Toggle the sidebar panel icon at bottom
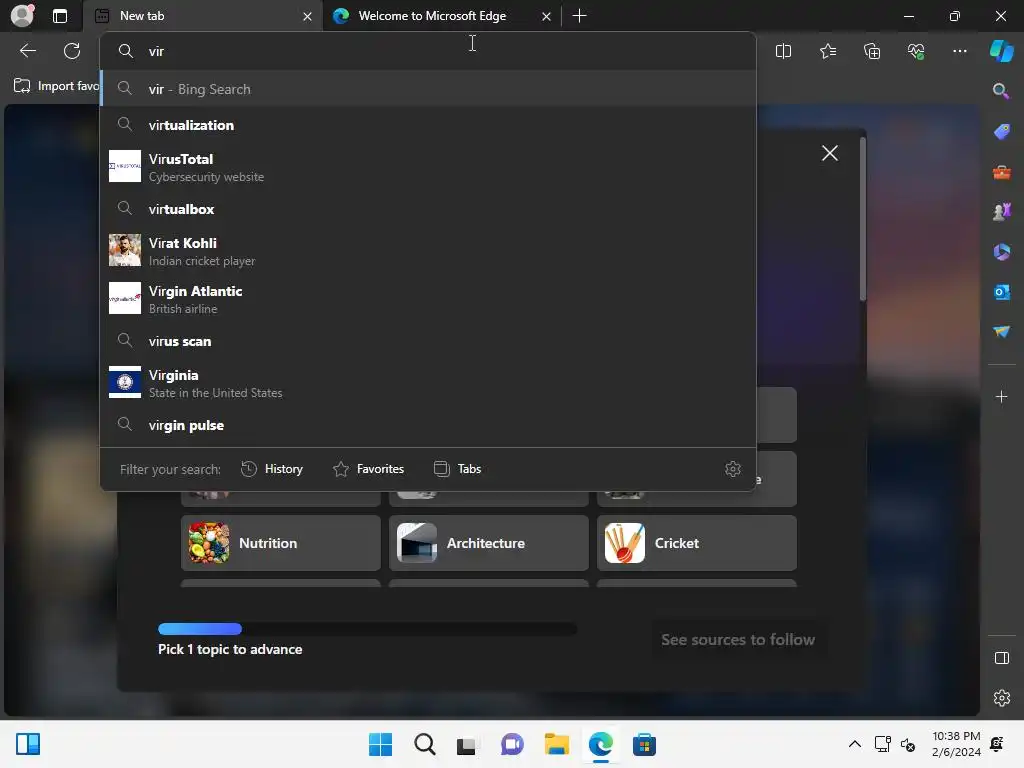The width and height of the screenshot is (1024, 768). (x=1001, y=658)
